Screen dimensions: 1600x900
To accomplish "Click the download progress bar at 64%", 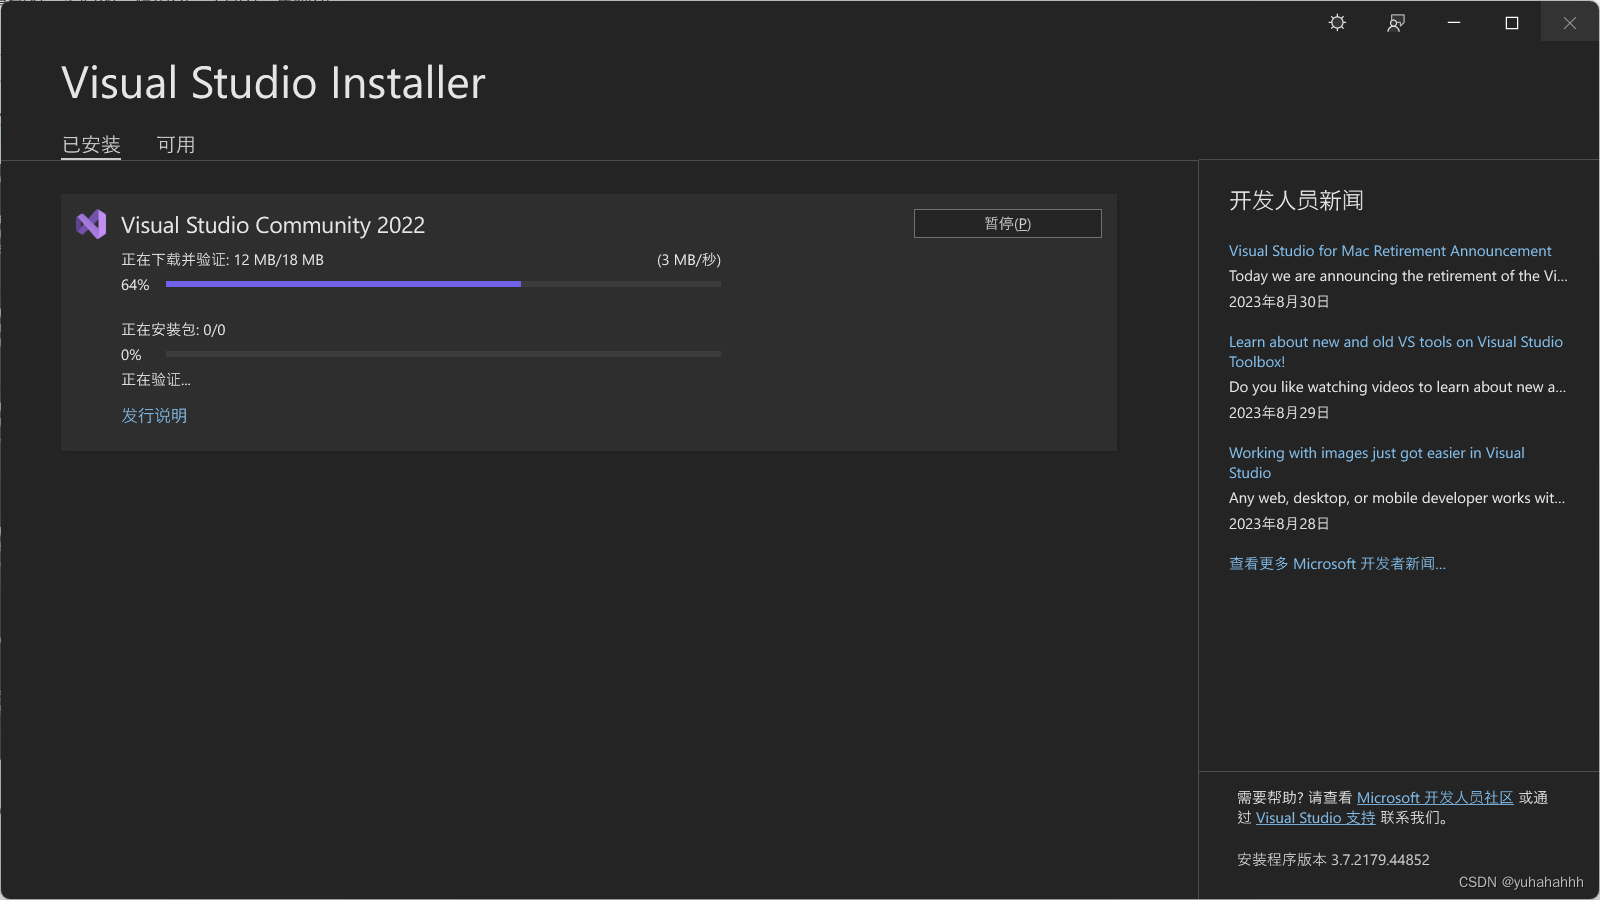I will pos(443,284).
